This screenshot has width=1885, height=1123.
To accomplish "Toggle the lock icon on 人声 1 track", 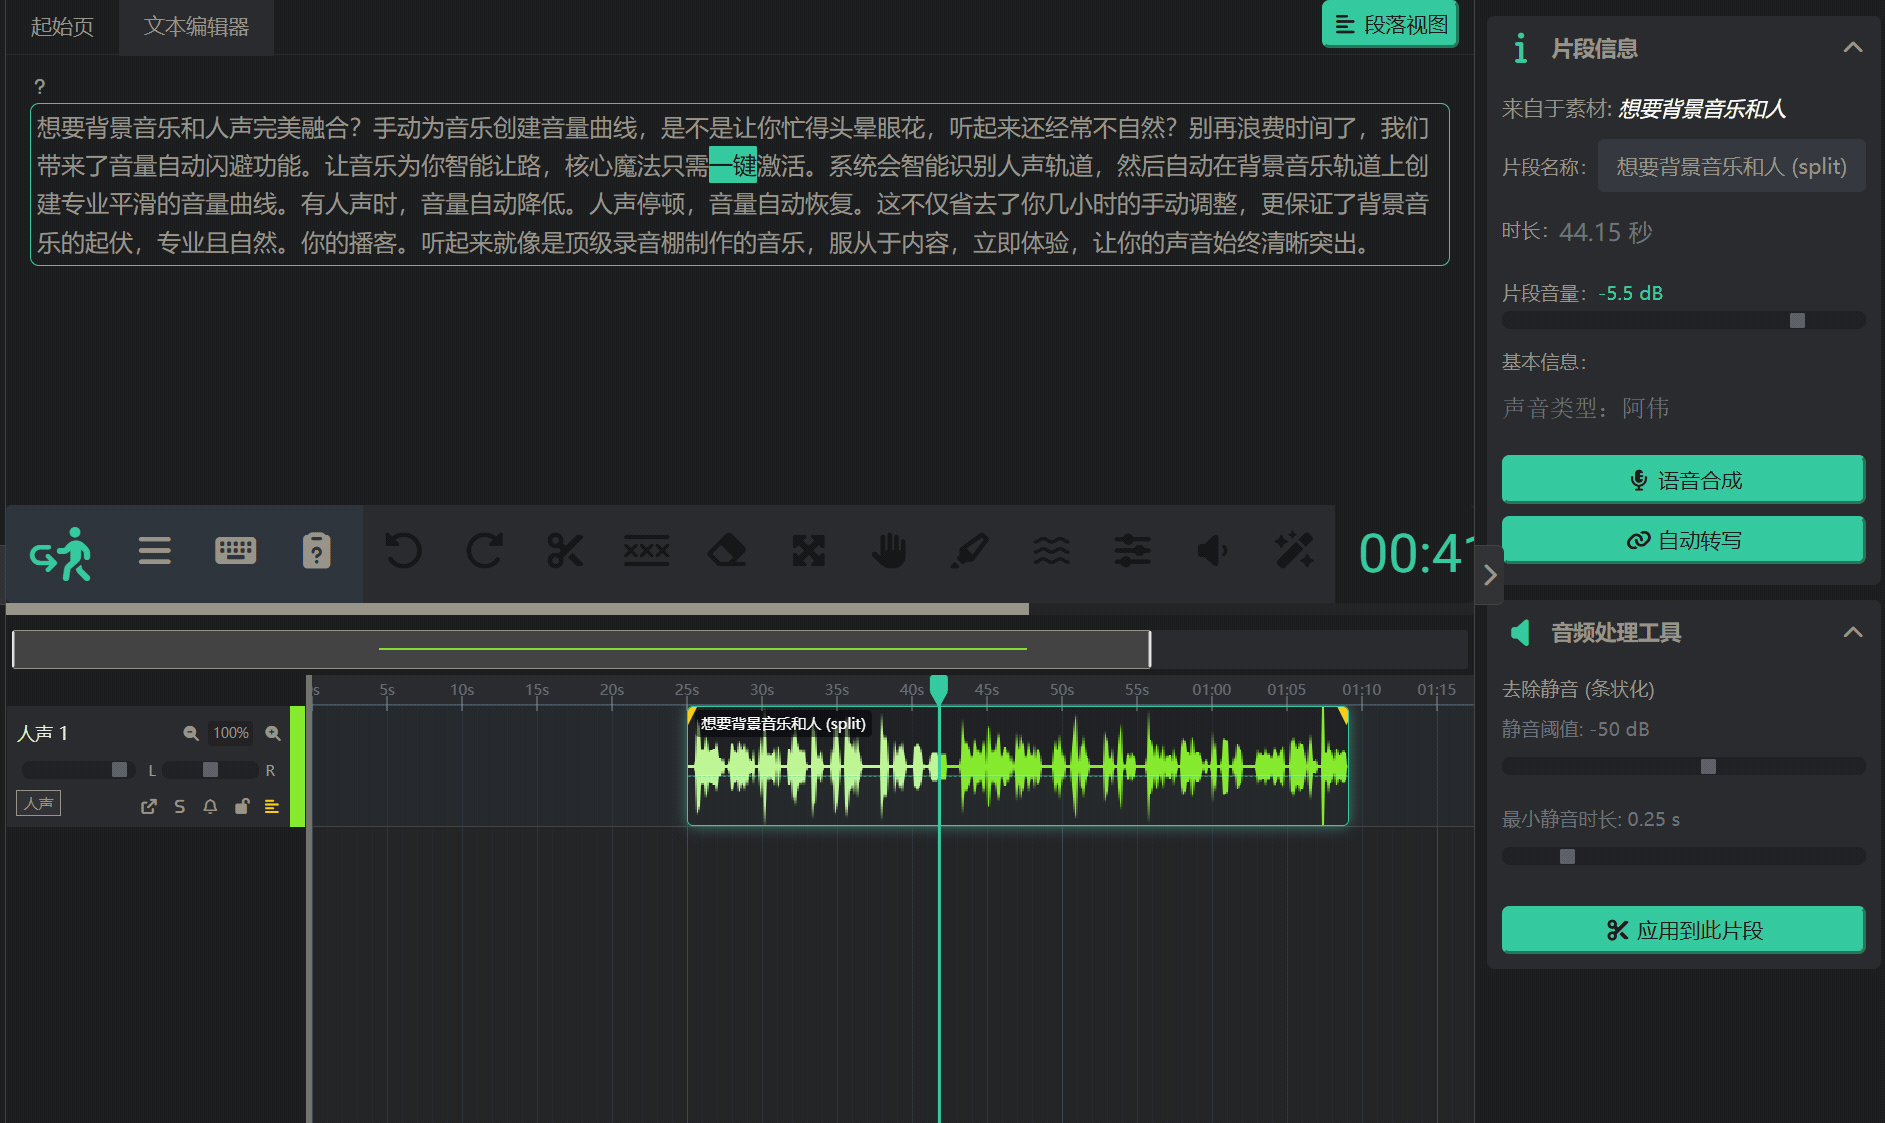I will point(241,806).
